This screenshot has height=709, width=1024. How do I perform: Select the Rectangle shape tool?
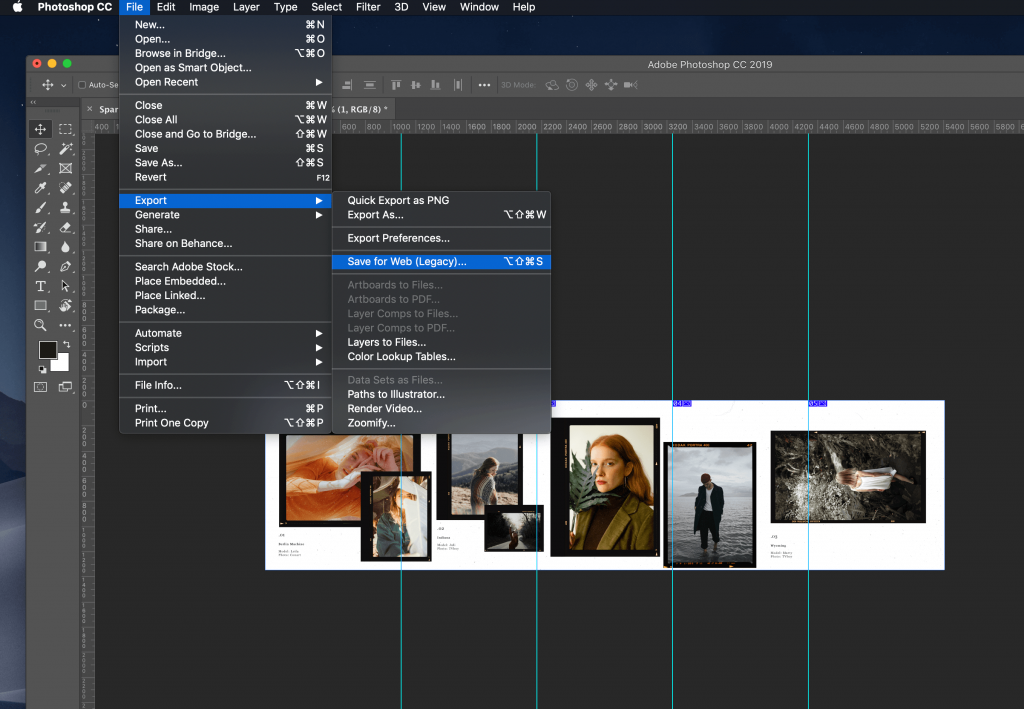click(40, 306)
